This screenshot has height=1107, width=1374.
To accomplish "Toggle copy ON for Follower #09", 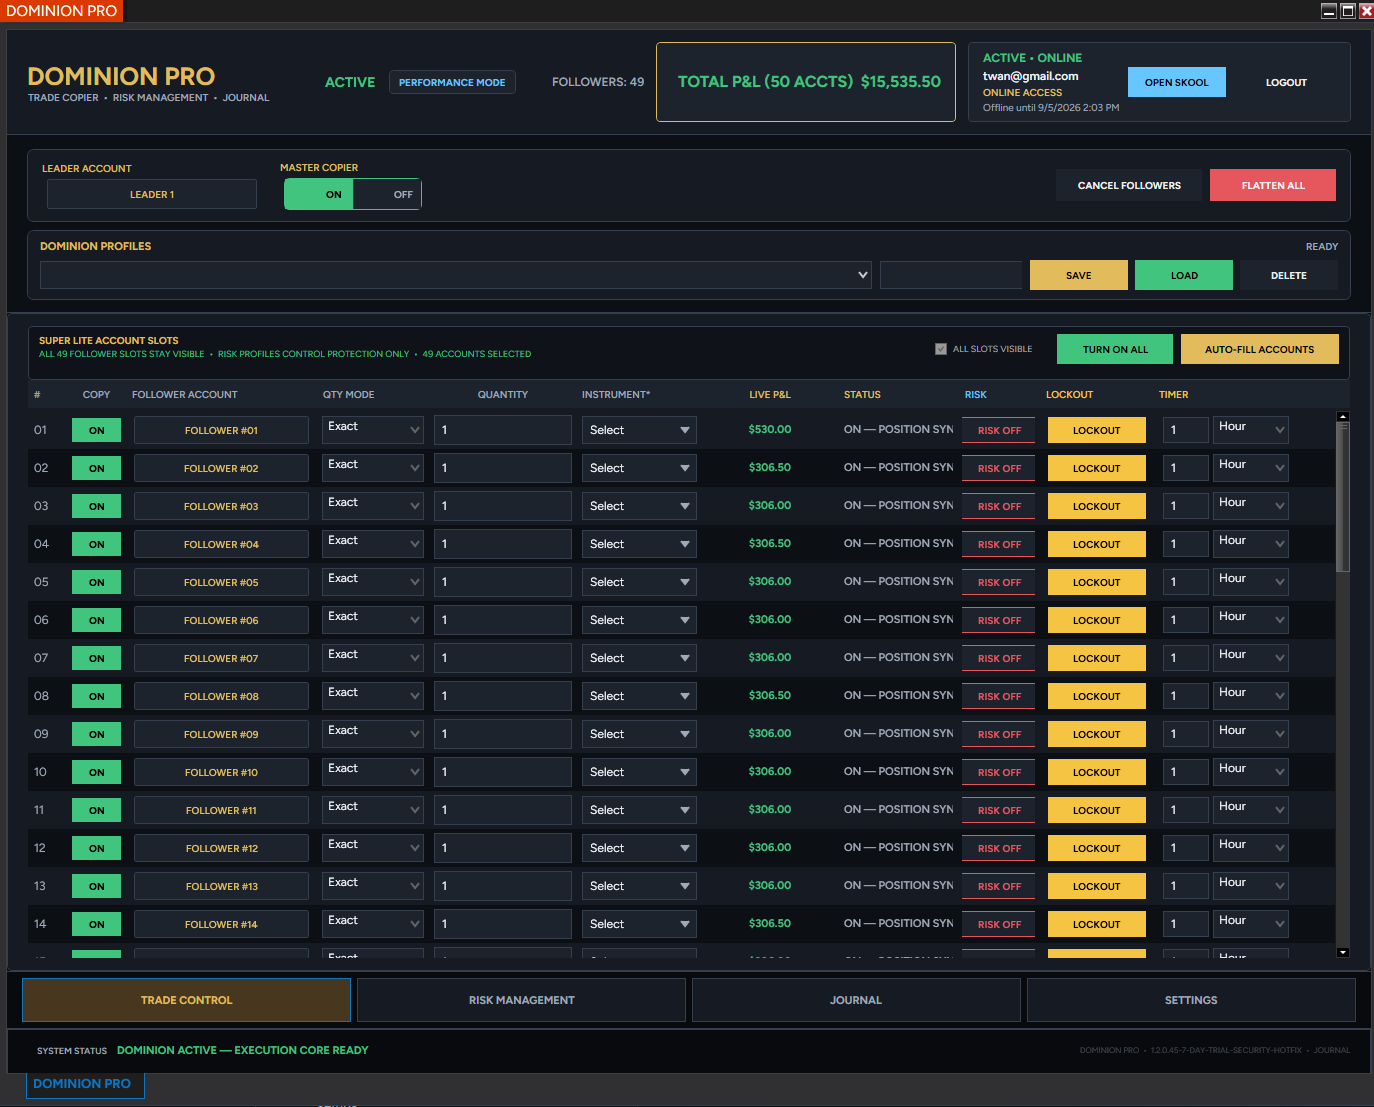I will pos(96,734).
